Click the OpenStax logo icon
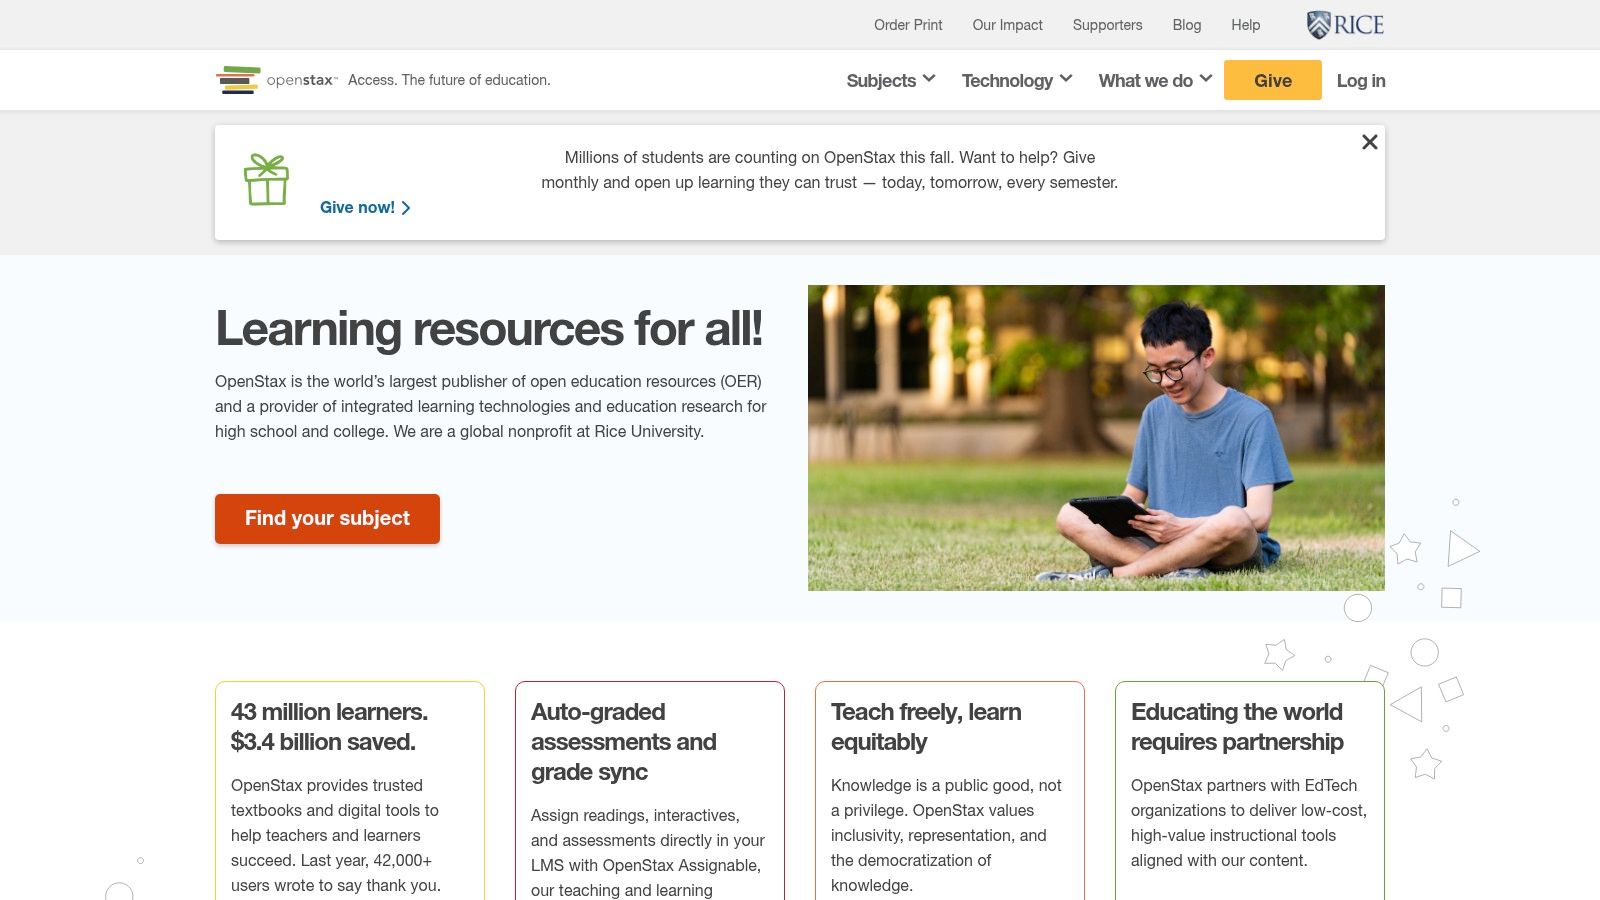 pyautogui.click(x=238, y=80)
